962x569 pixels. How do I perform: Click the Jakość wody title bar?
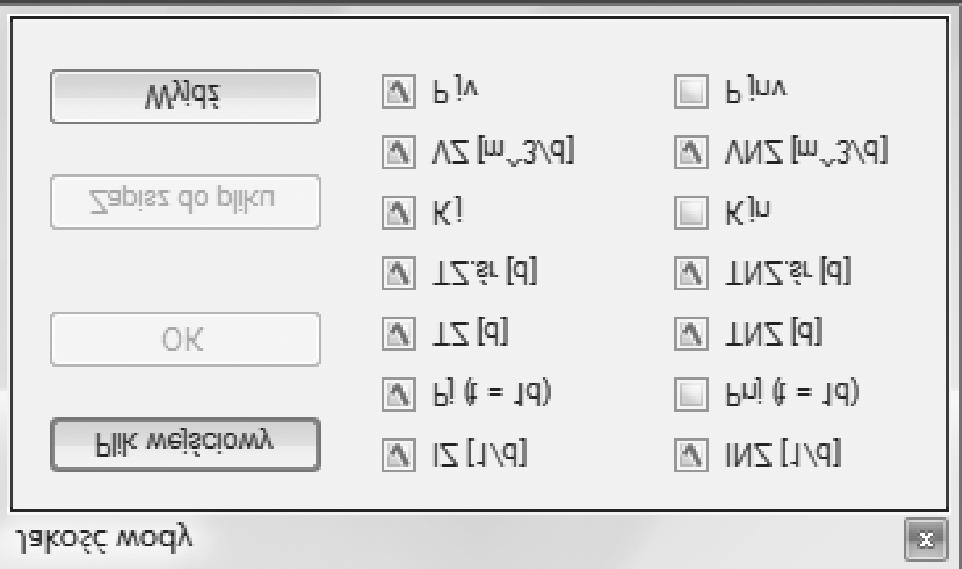(450, 541)
